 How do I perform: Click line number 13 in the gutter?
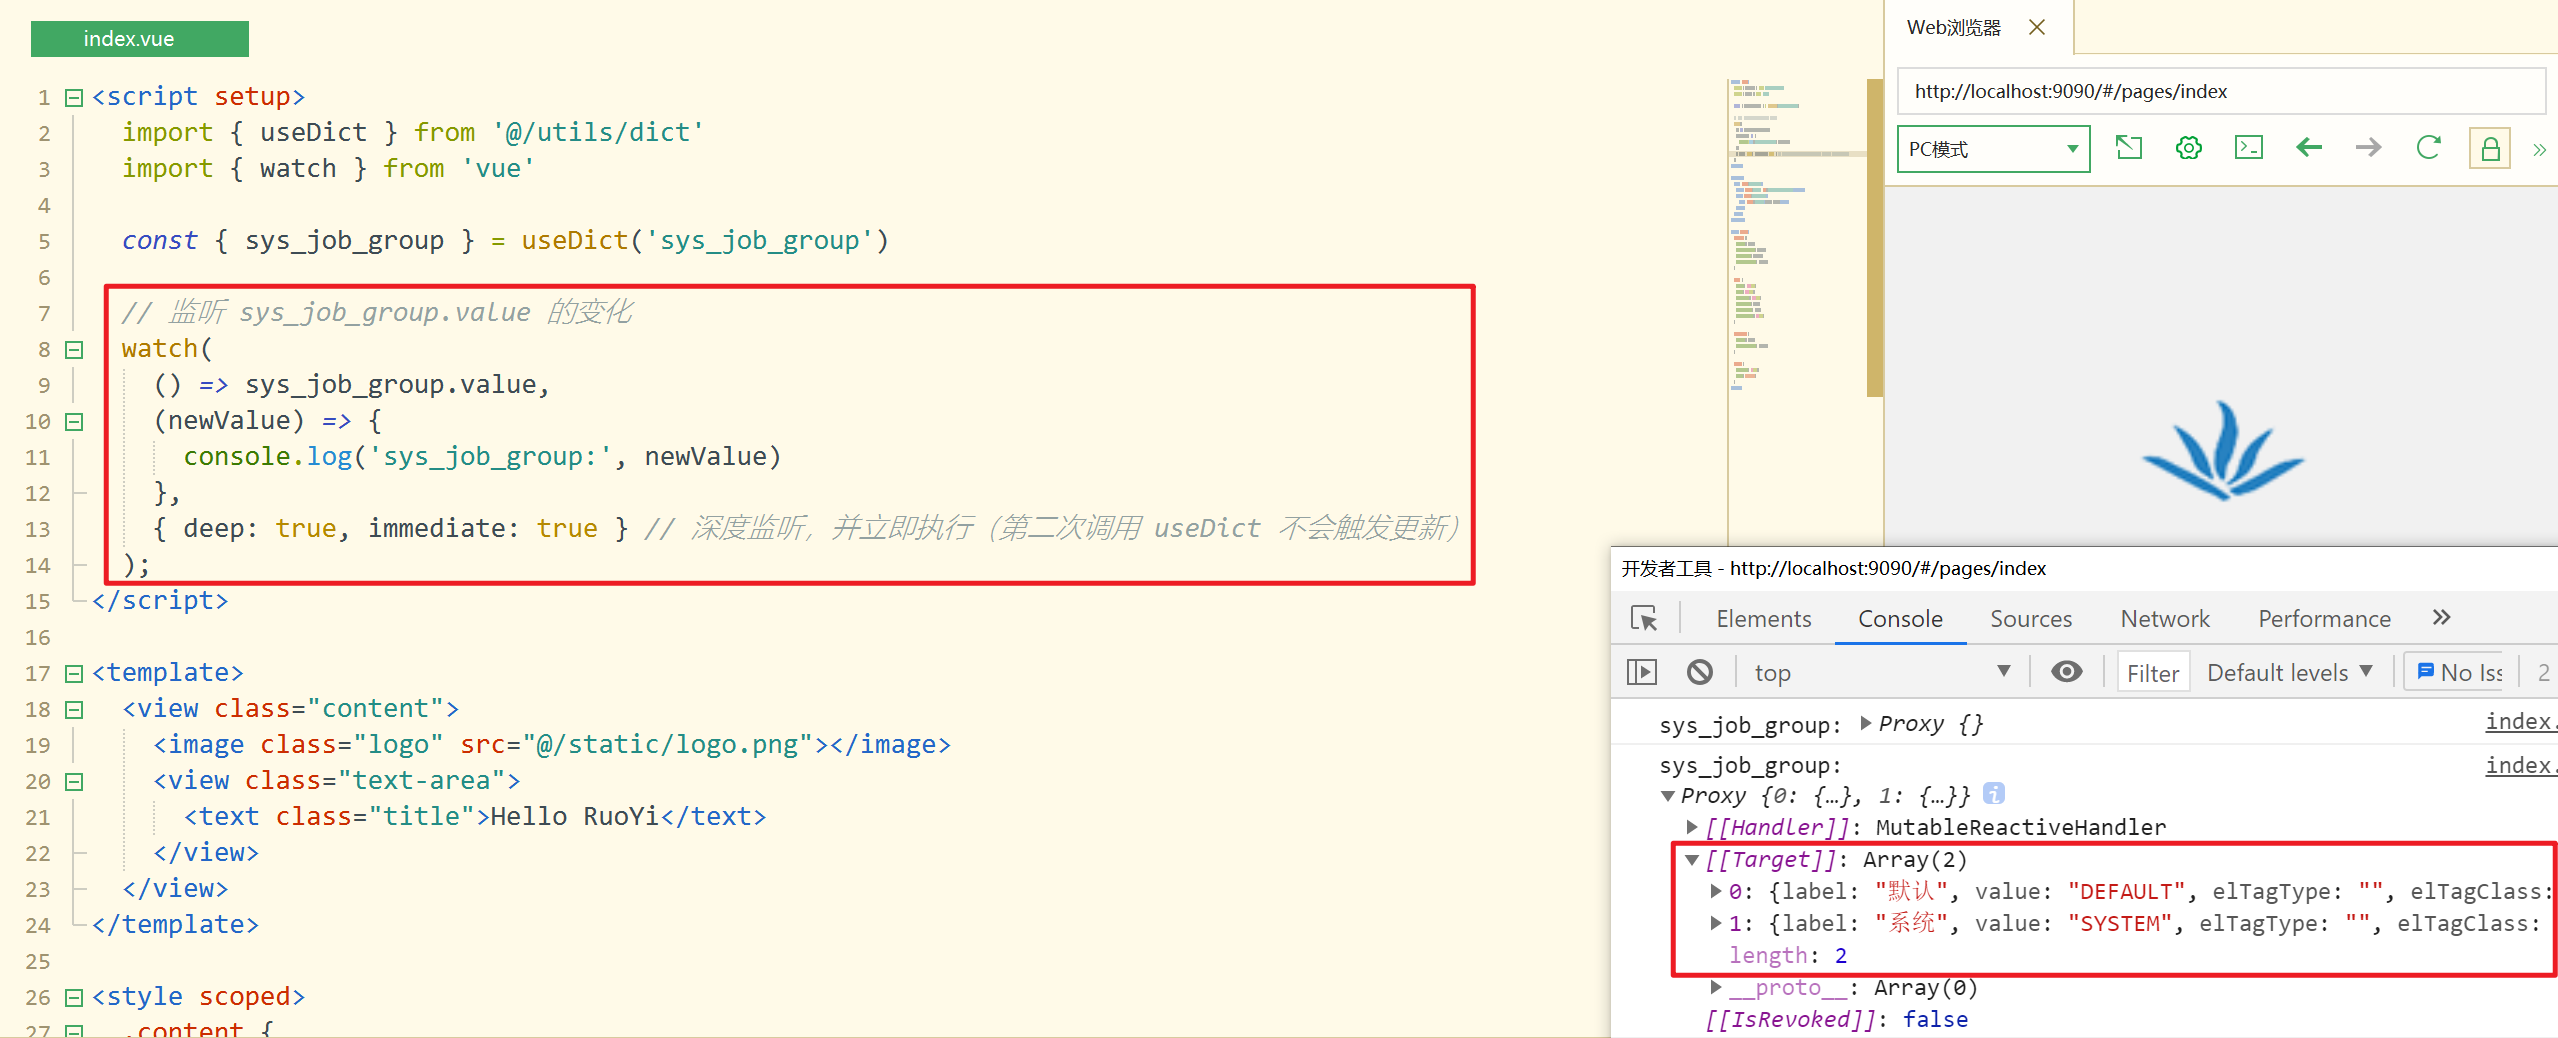pyautogui.click(x=38, y=529)
